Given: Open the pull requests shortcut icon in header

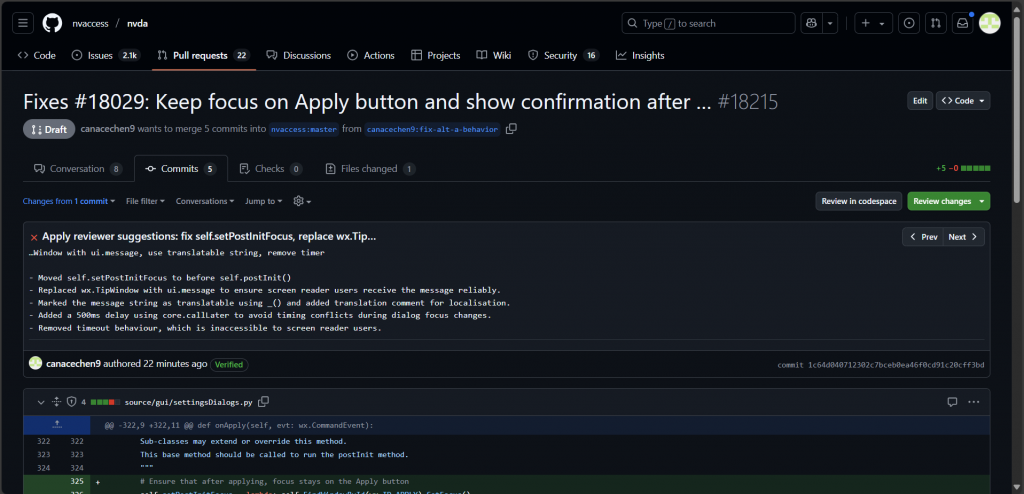Looking at the screenshot, I should (x=935, y=23).
